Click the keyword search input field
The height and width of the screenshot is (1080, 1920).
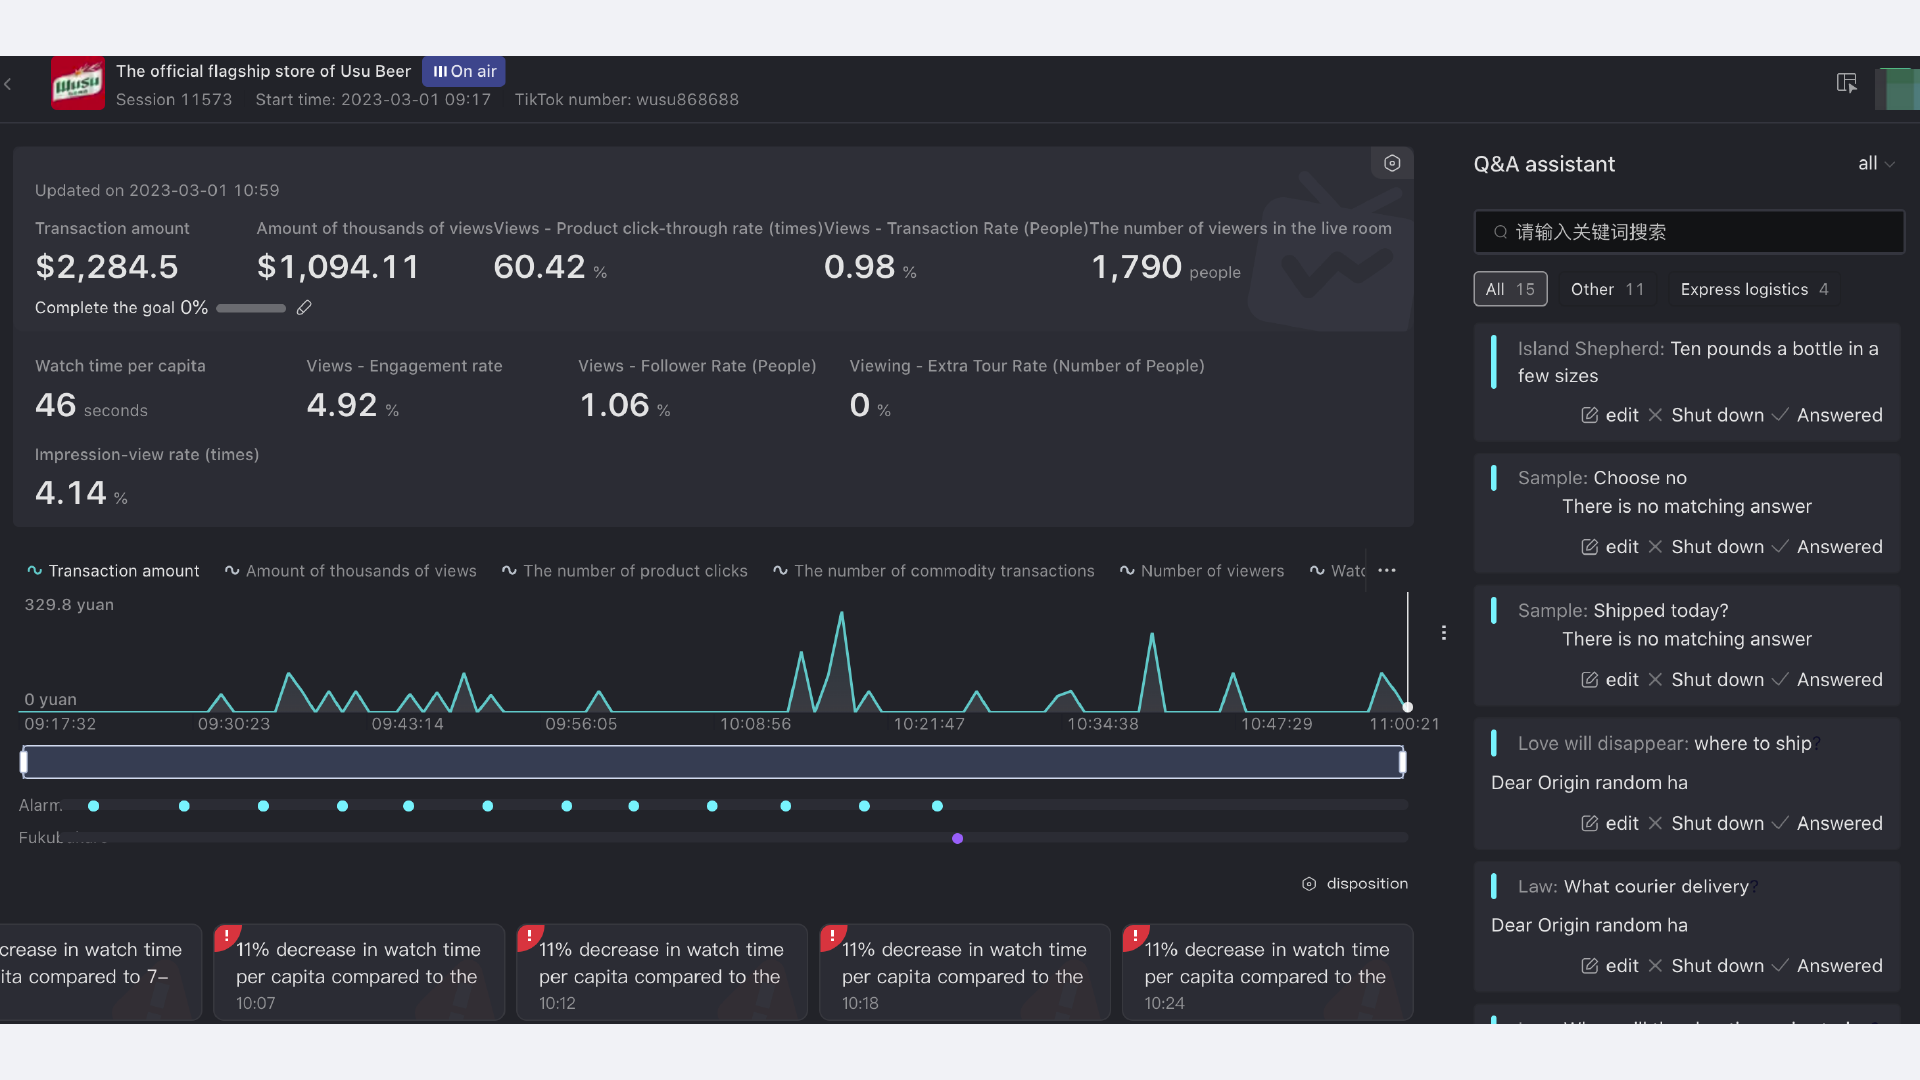coord(1688,232)
